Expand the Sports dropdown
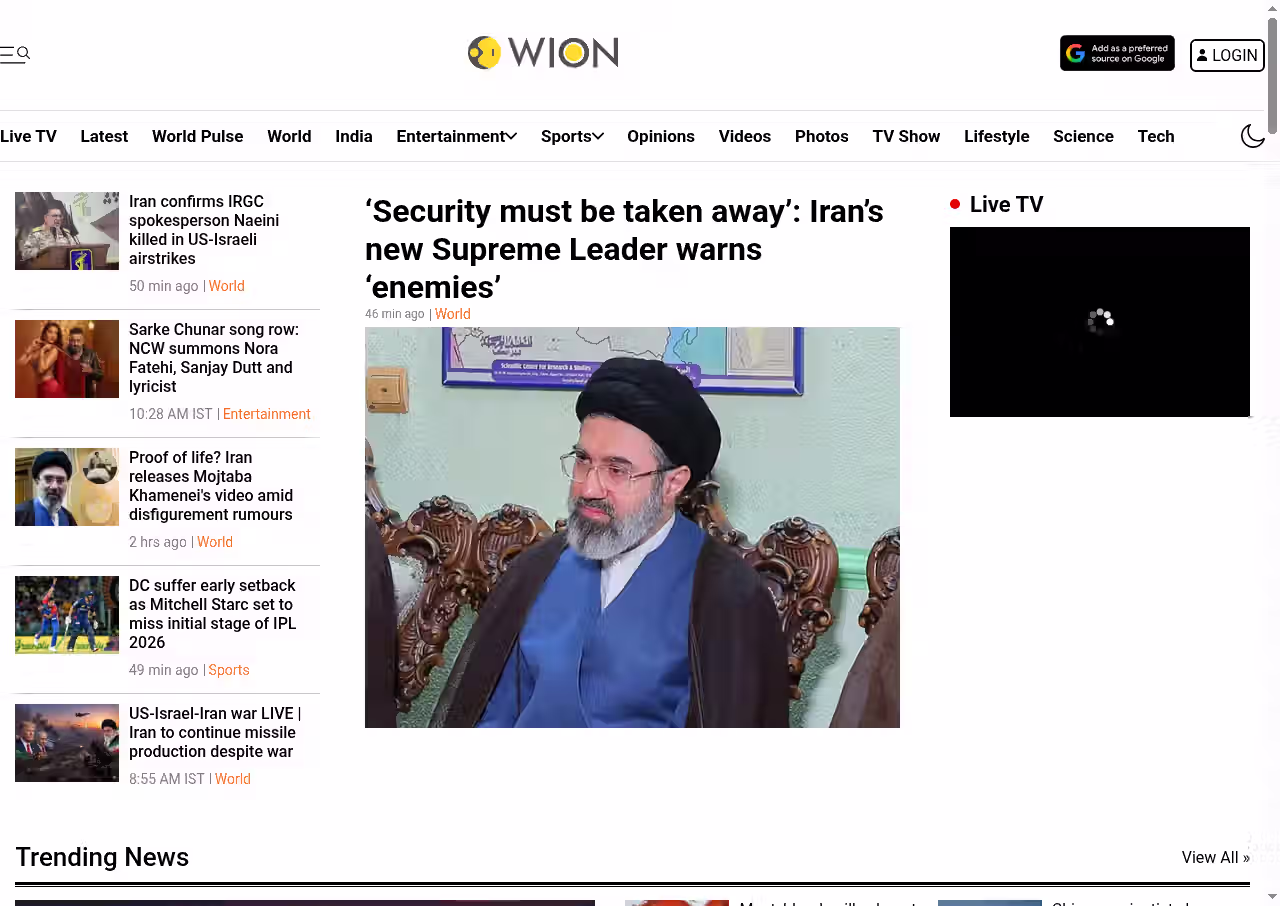 click(x=572, y=136)
